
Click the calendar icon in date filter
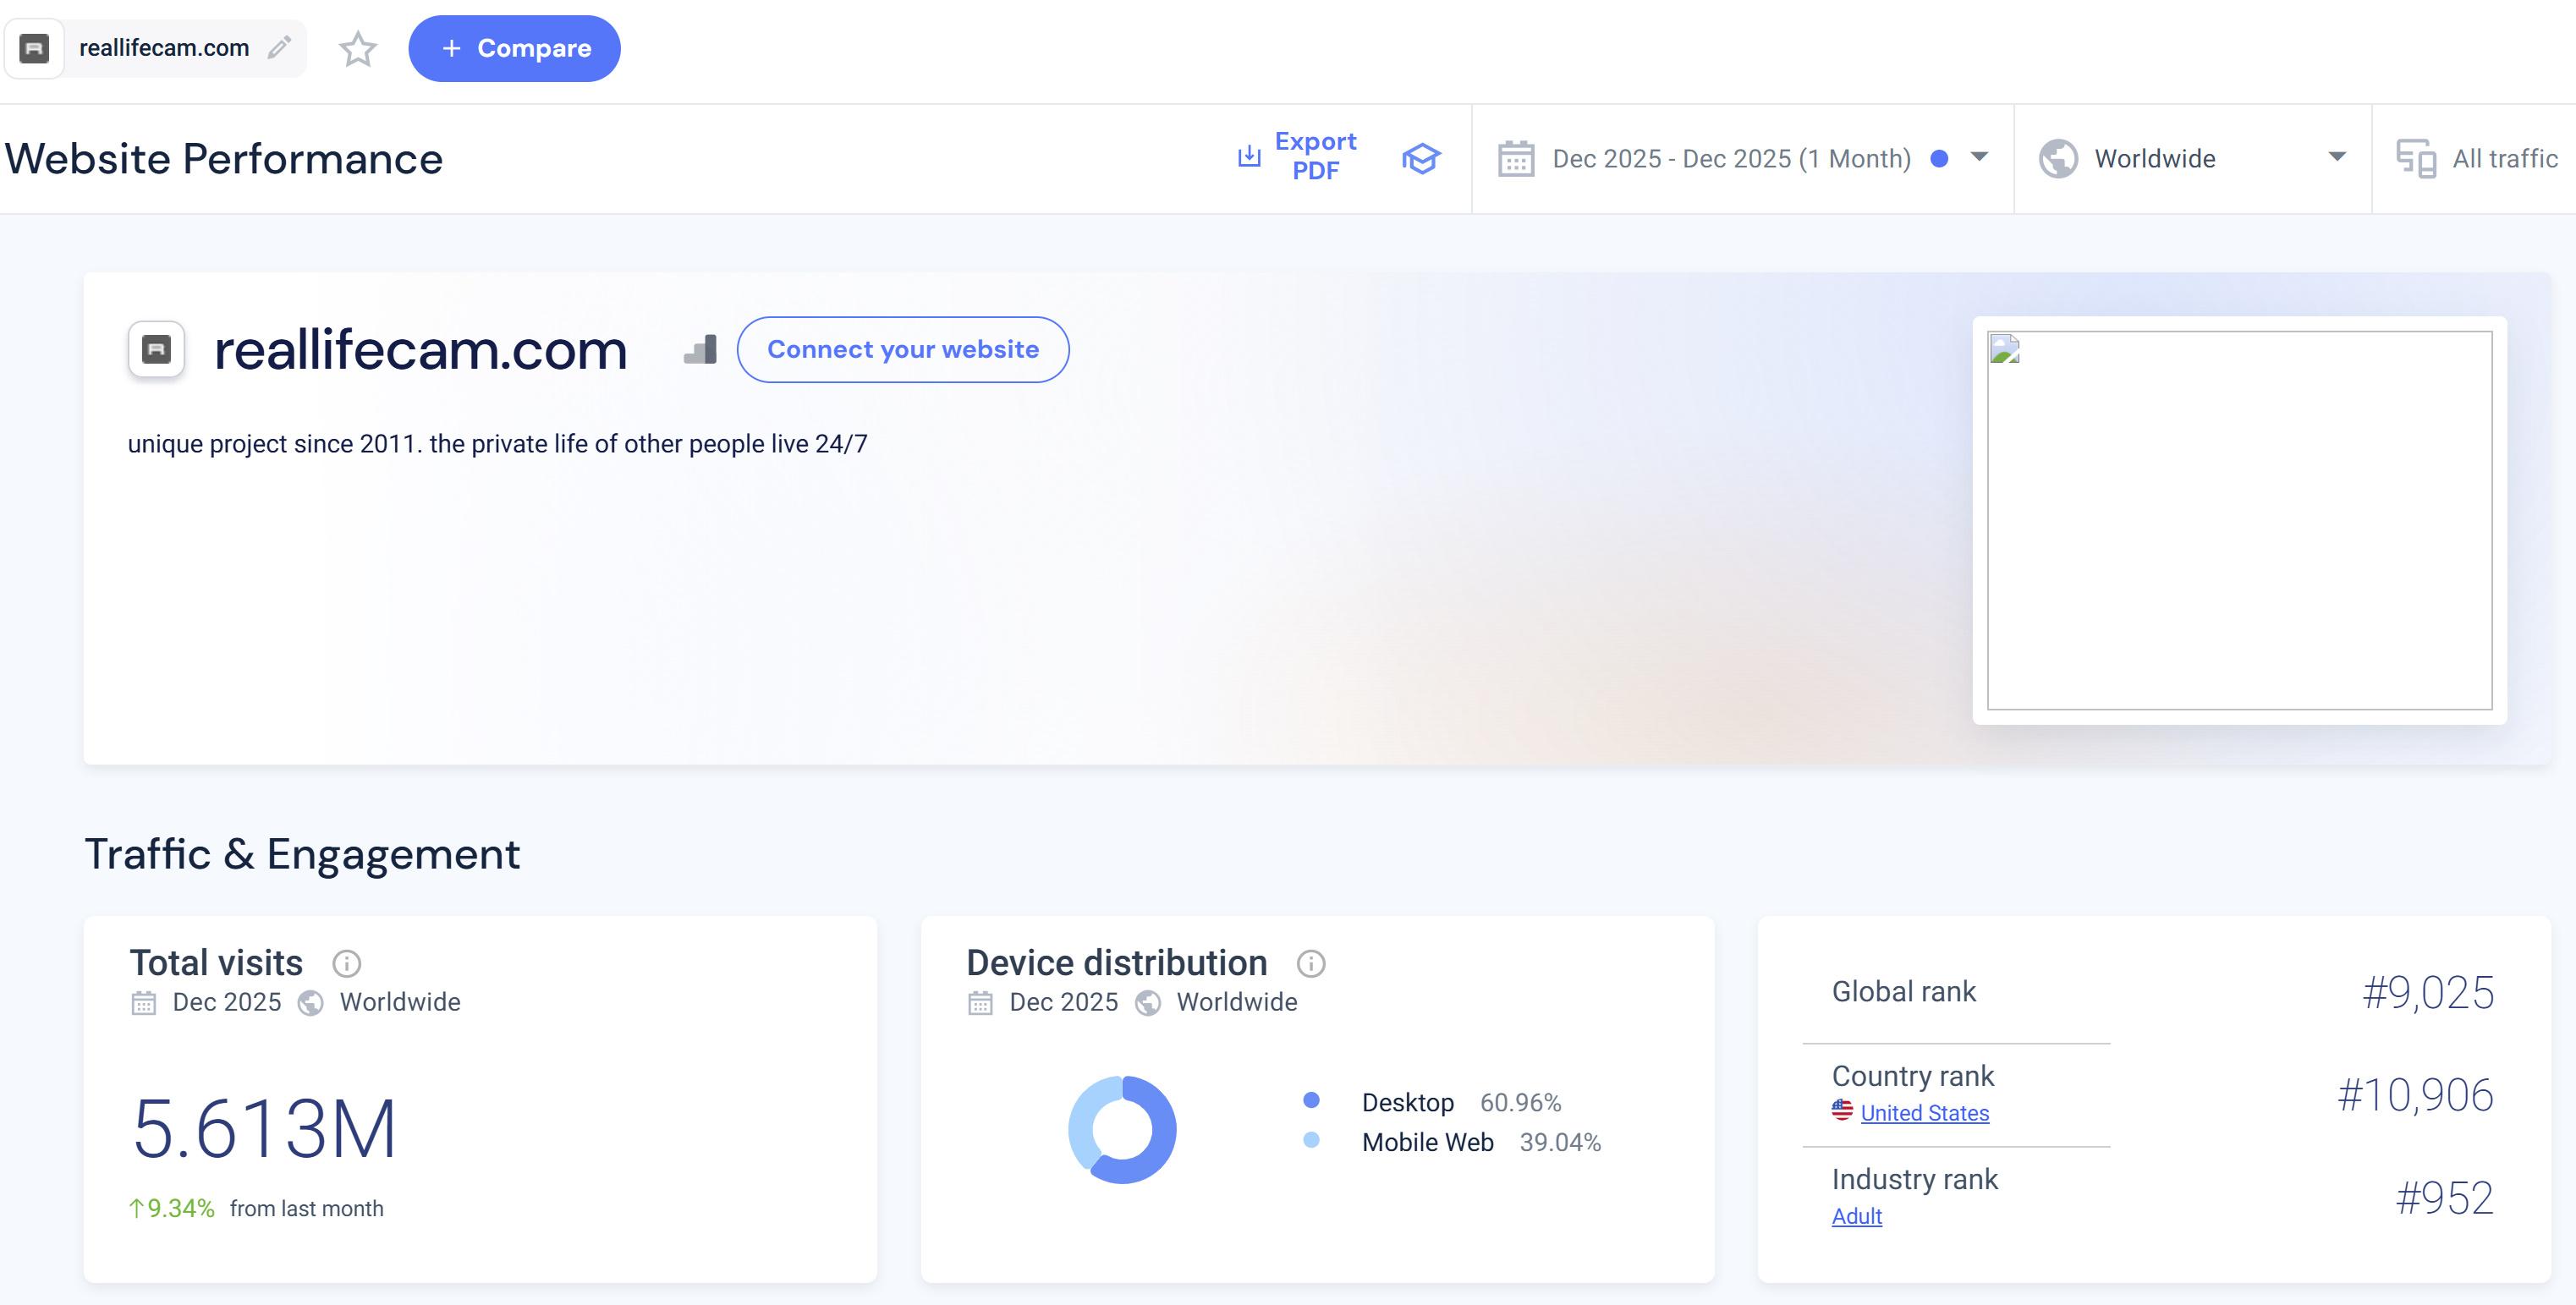click(1515, 159)
